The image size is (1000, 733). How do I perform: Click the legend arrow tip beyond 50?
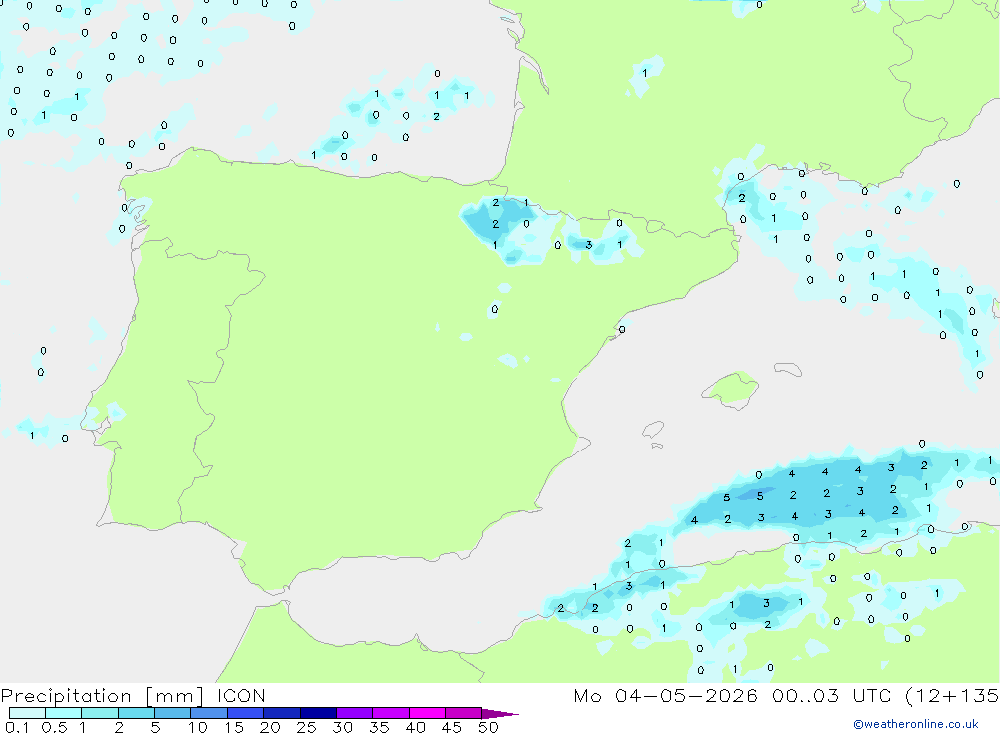click(x=501, y=713)
